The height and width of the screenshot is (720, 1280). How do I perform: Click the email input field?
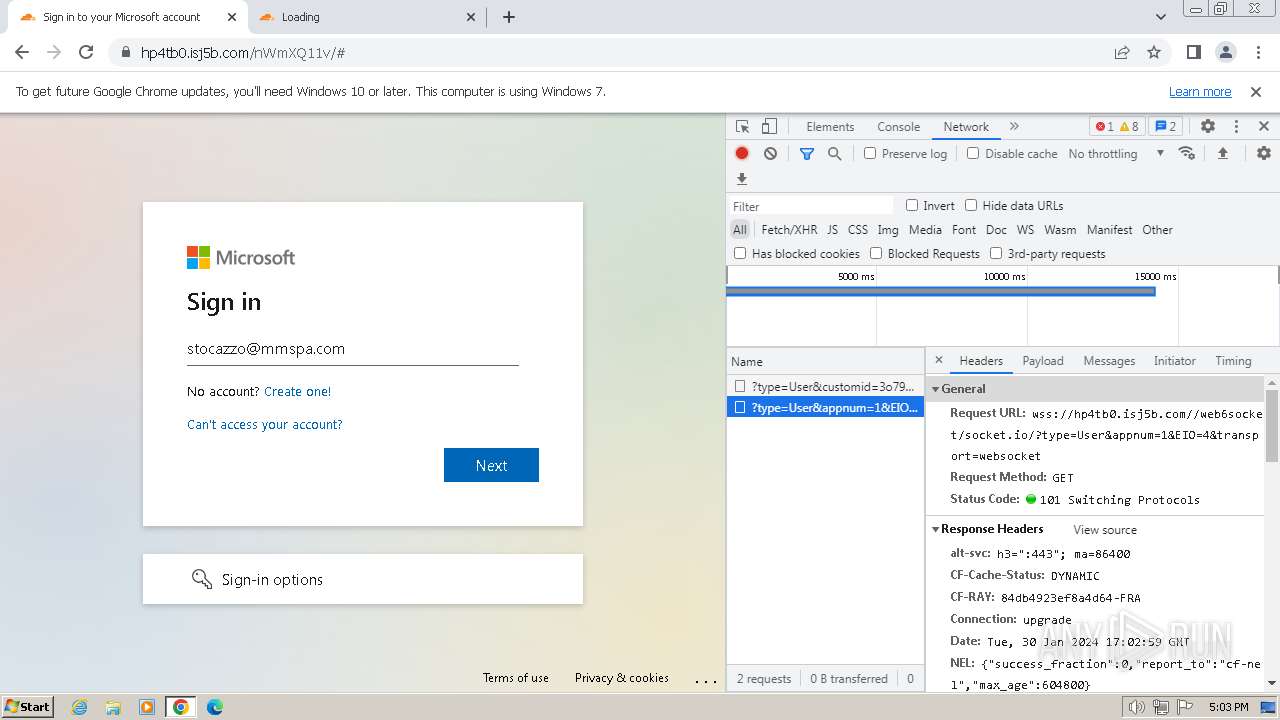pos(353,349)
